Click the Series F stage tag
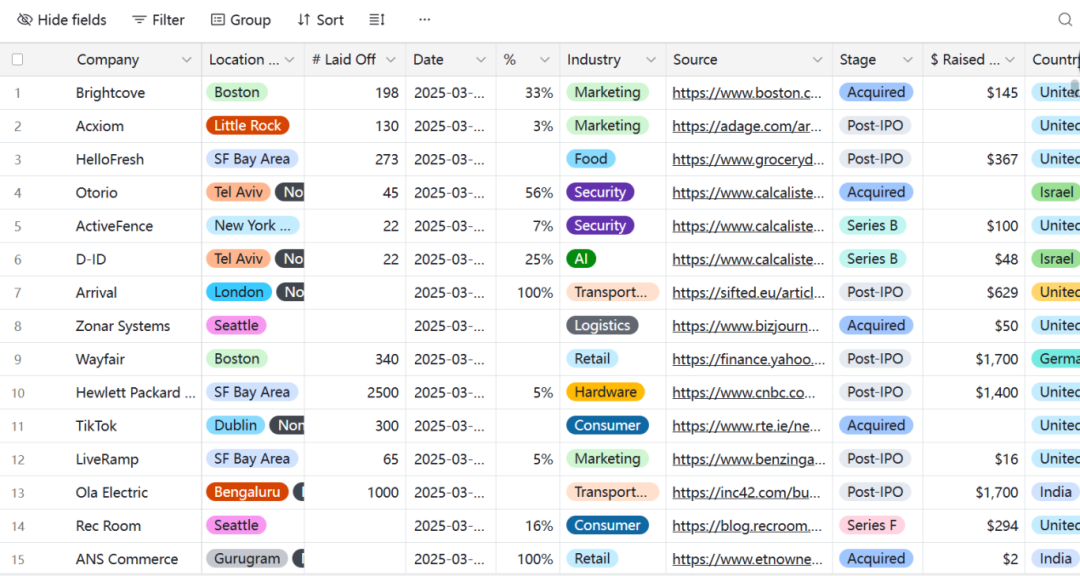The image size is (1080, 576). pyautogui.click(x=872, y=525)
